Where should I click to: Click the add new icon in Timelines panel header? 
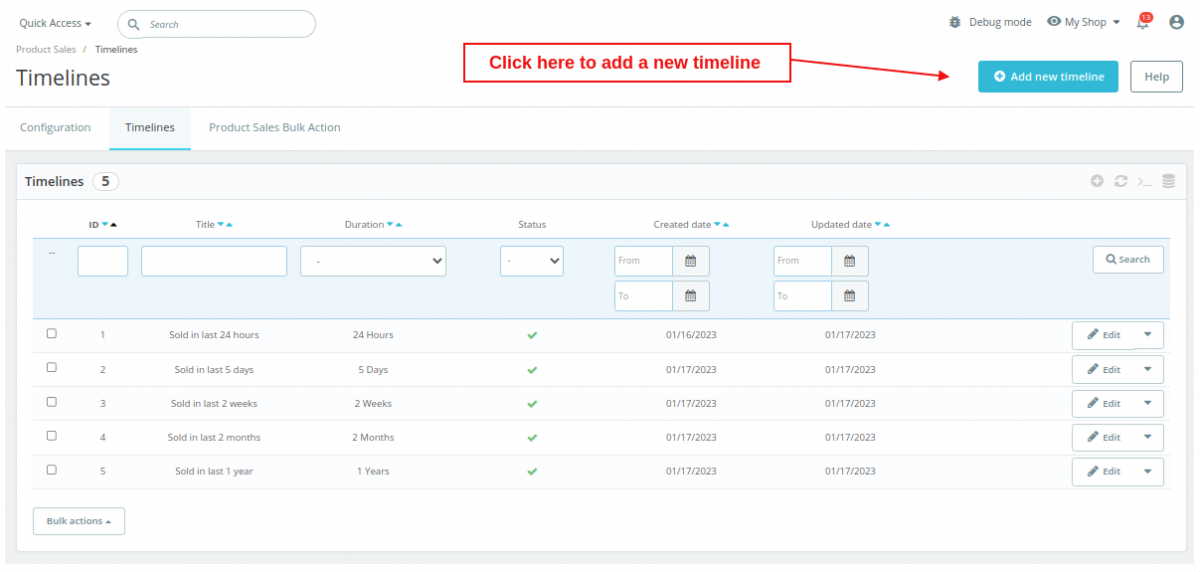1097,181
